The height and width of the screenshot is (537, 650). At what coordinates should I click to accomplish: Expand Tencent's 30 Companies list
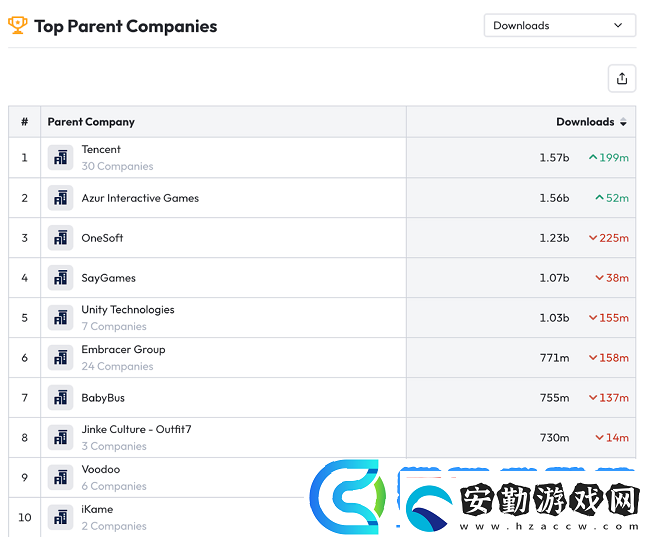point(117,166)
